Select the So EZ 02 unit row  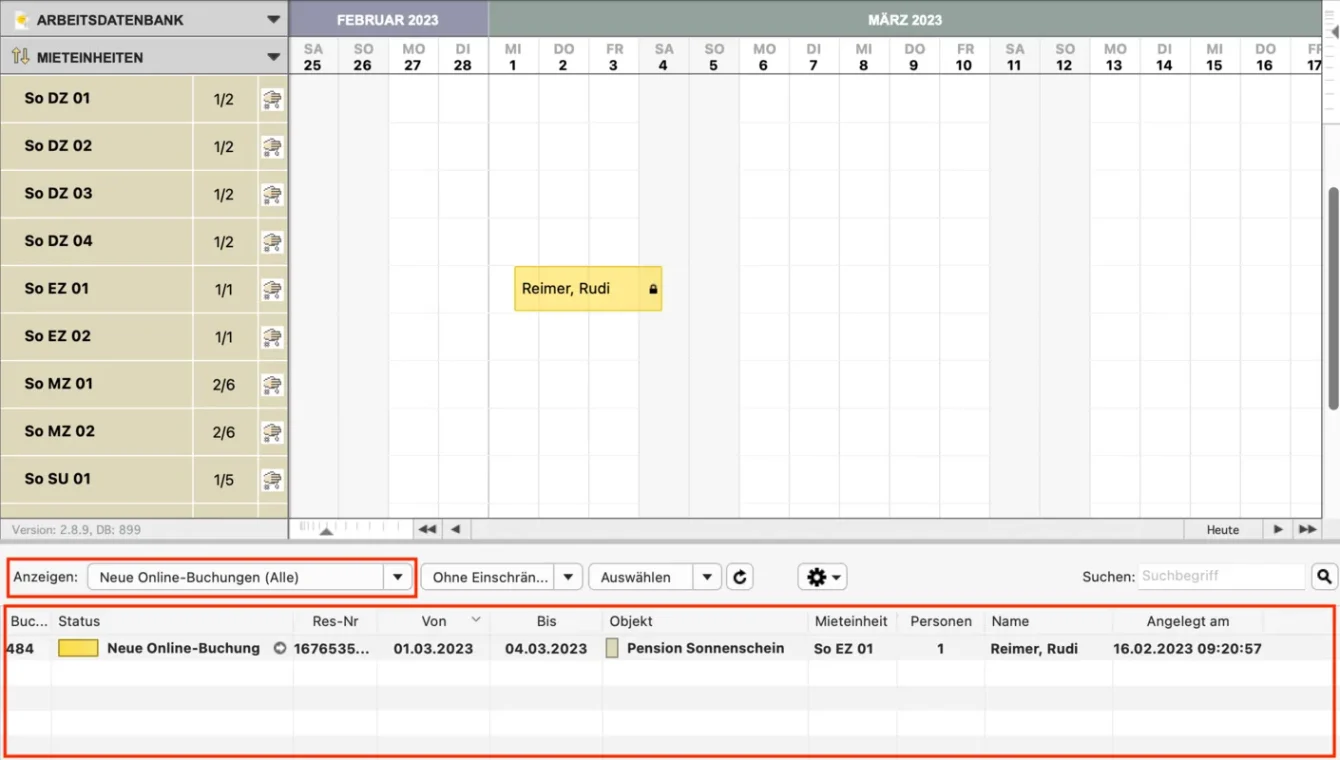(x=144, y=337)
